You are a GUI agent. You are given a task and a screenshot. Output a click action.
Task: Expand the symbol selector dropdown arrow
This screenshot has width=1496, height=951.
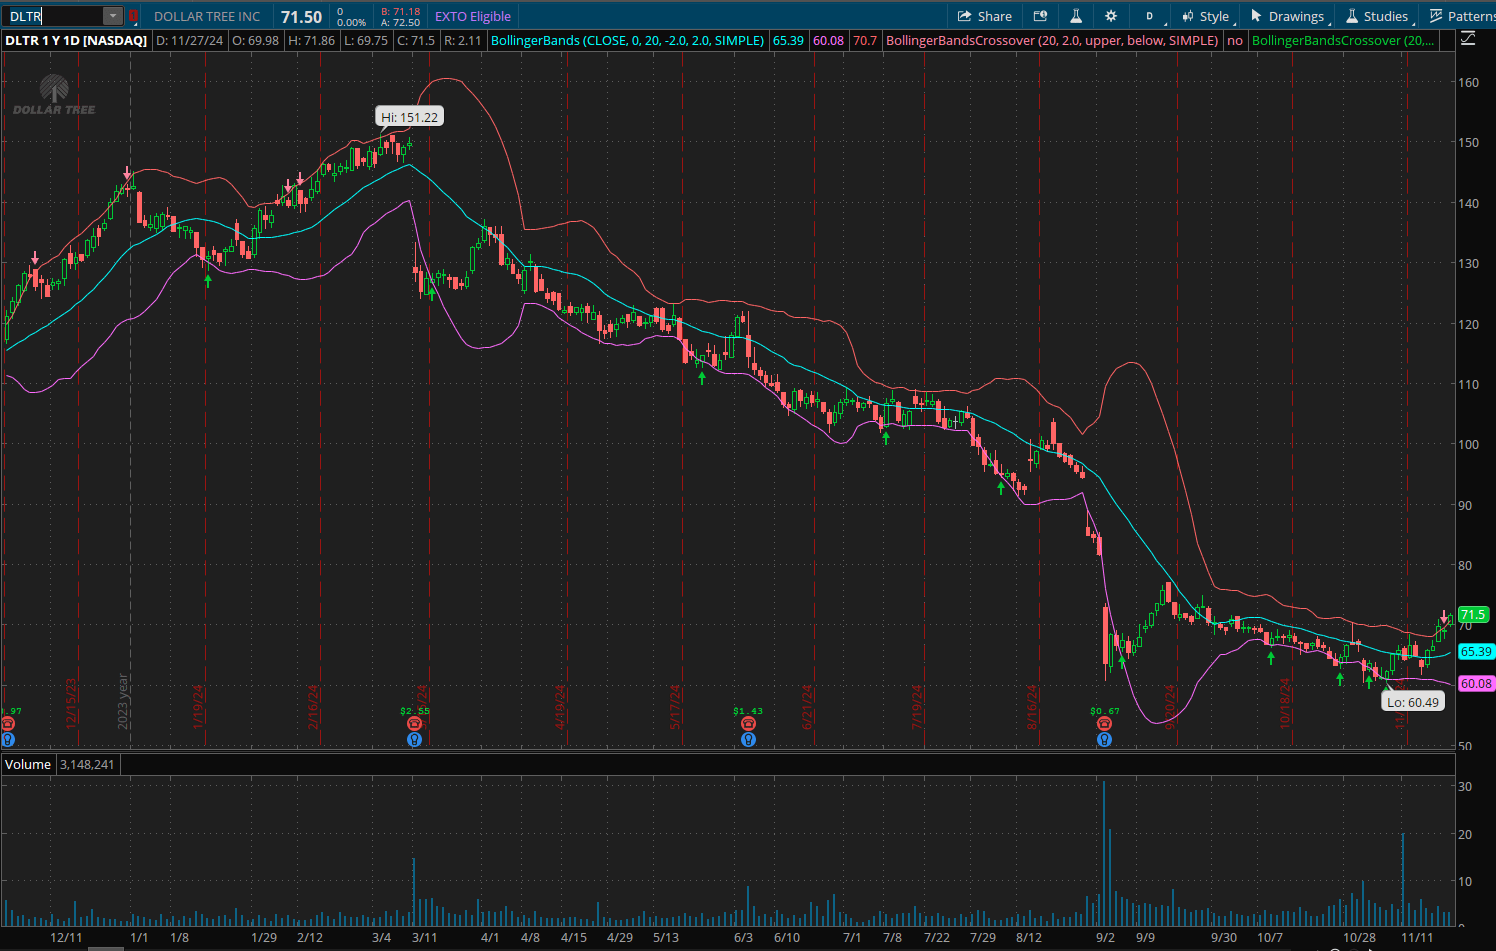click(113, 16)
